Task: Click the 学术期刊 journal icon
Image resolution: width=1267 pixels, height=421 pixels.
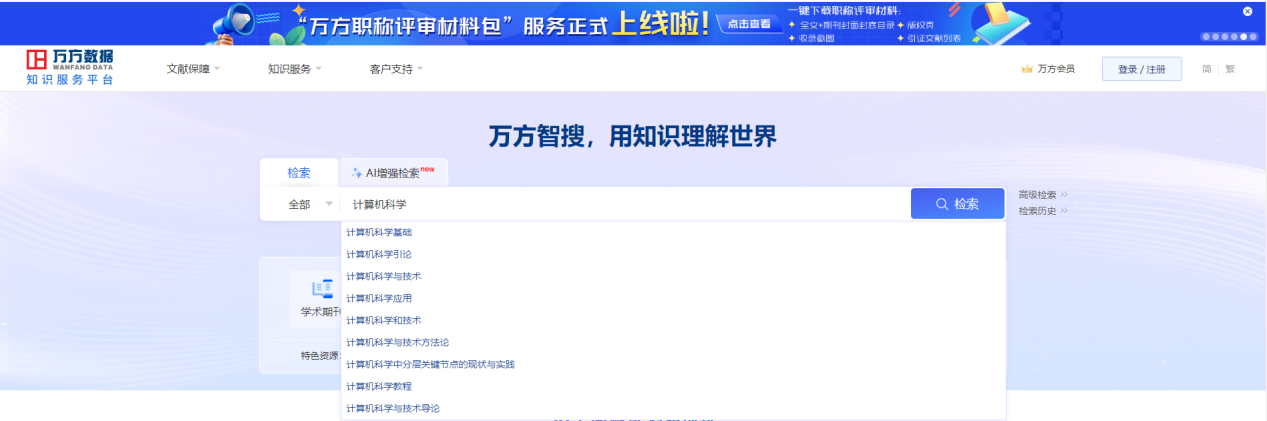Action: click(322, 288)
